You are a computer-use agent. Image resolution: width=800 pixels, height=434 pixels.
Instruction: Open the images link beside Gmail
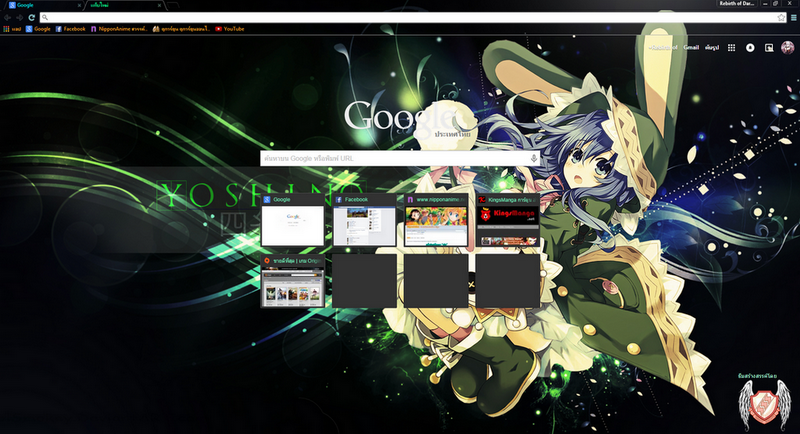coord(712,47)
